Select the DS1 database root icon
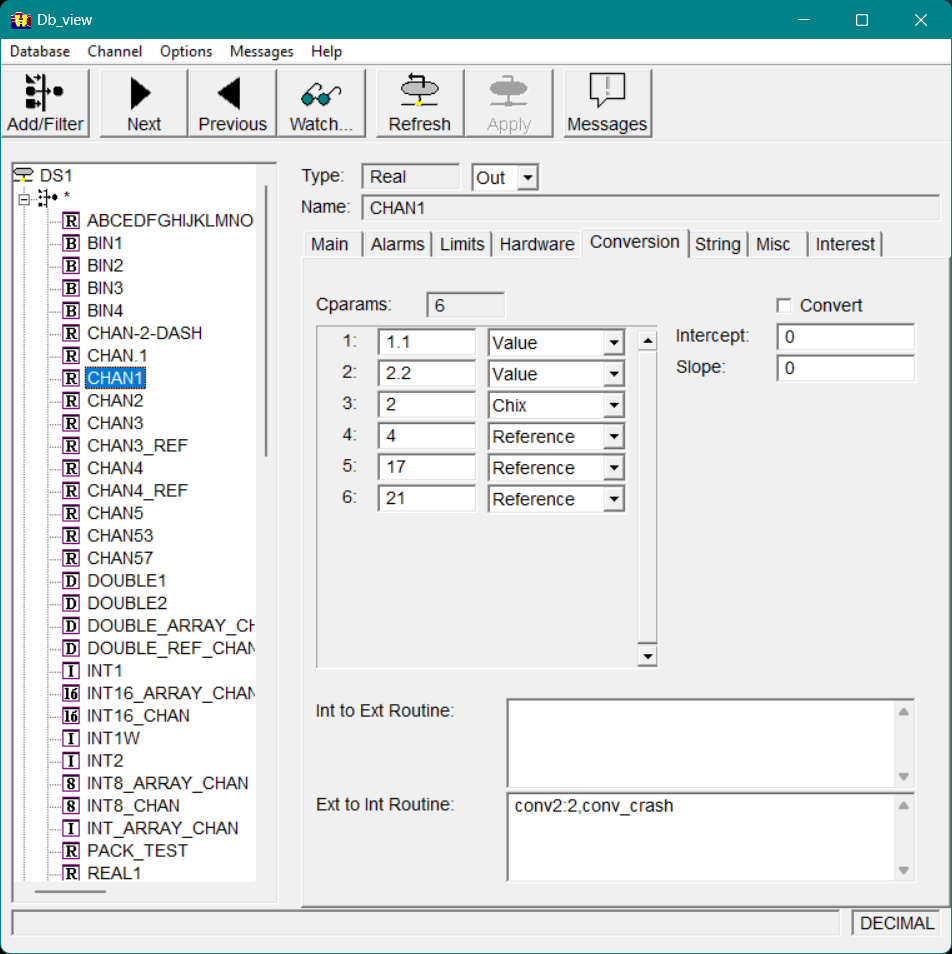The height and width of the screenshot is (954, 952). point(23,175)
